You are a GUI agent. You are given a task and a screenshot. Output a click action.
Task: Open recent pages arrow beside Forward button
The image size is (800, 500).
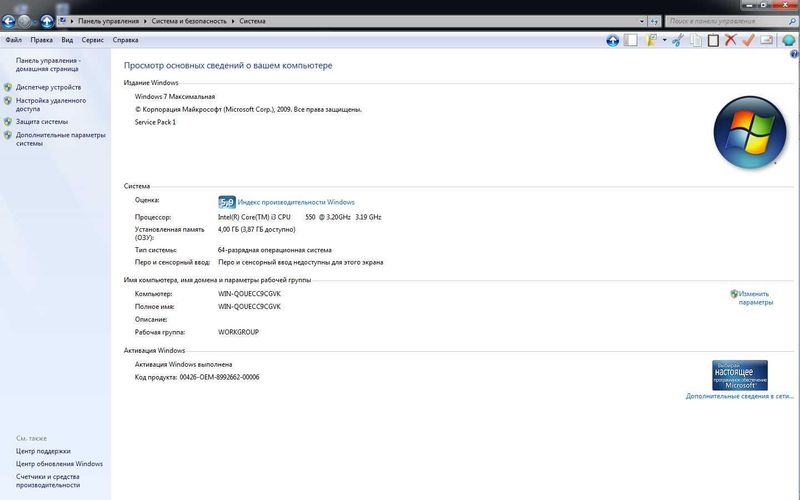(35, 21)
